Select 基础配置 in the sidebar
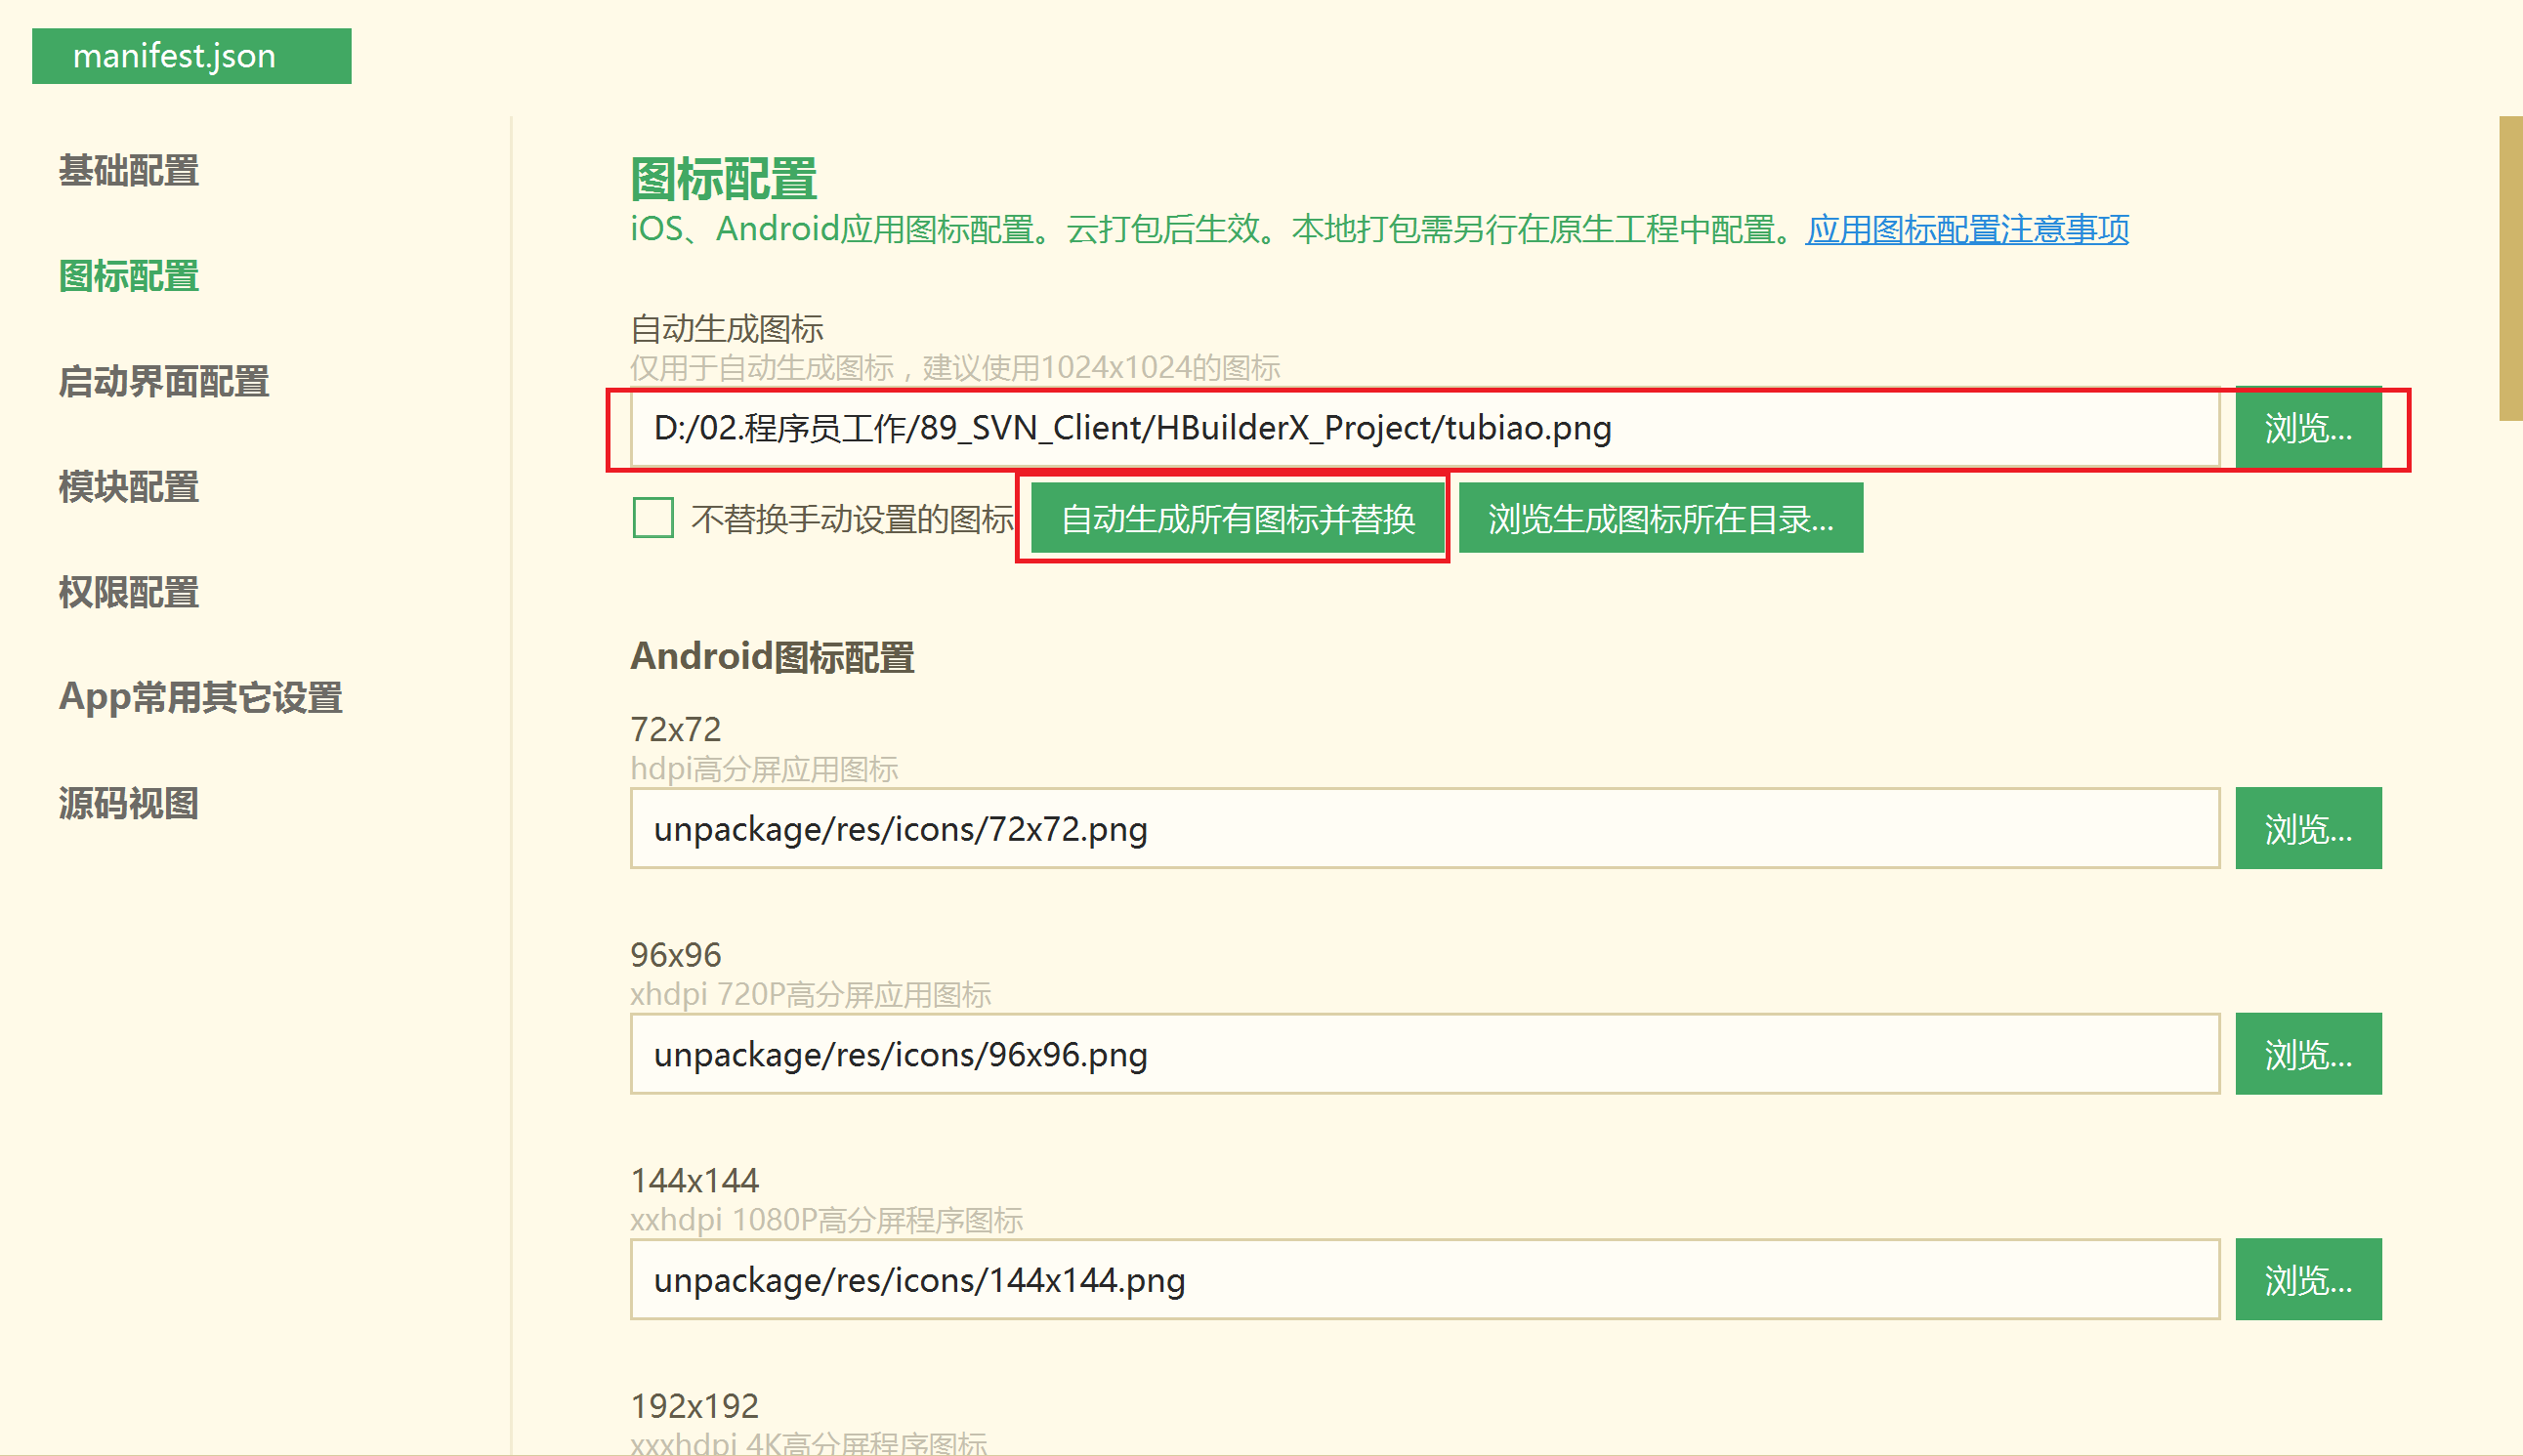Viewport: 2523px width, 1456px height. 128,171
